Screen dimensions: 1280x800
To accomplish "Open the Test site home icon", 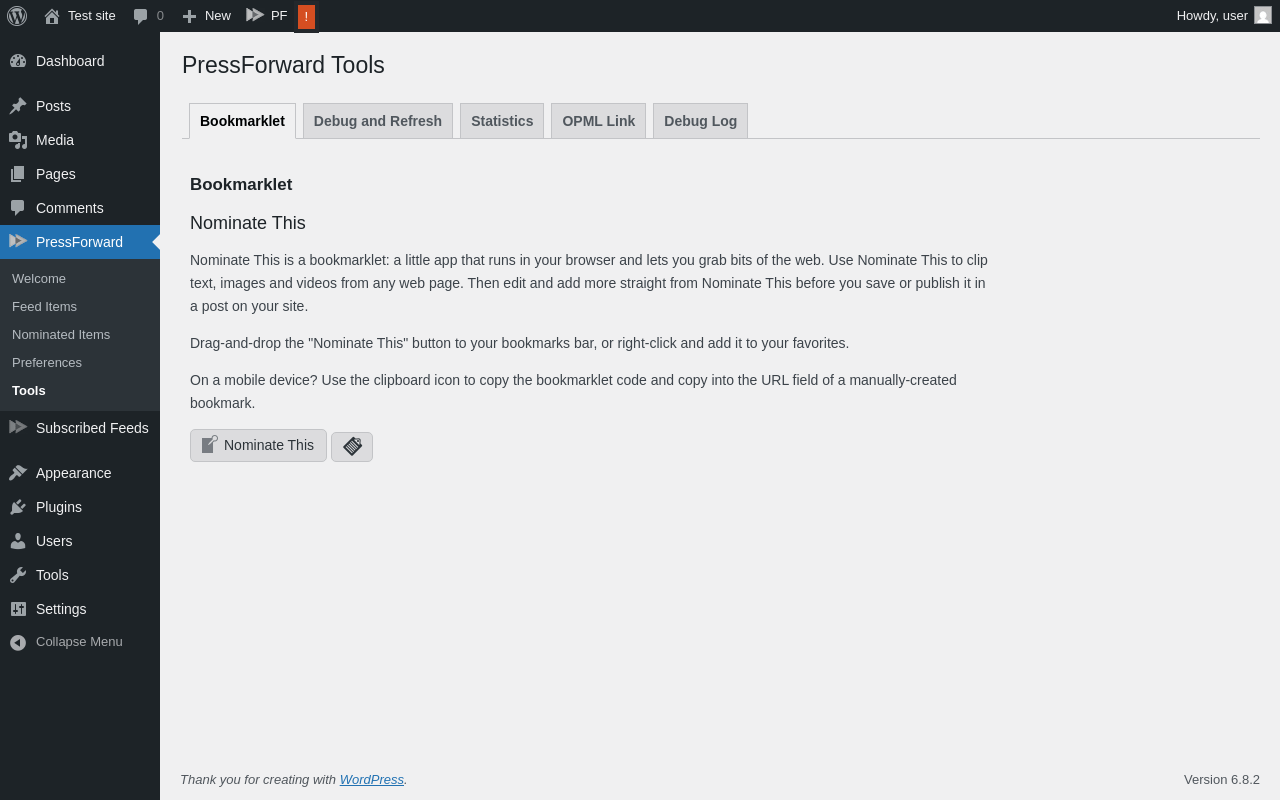I will click(x=52, y=16).
